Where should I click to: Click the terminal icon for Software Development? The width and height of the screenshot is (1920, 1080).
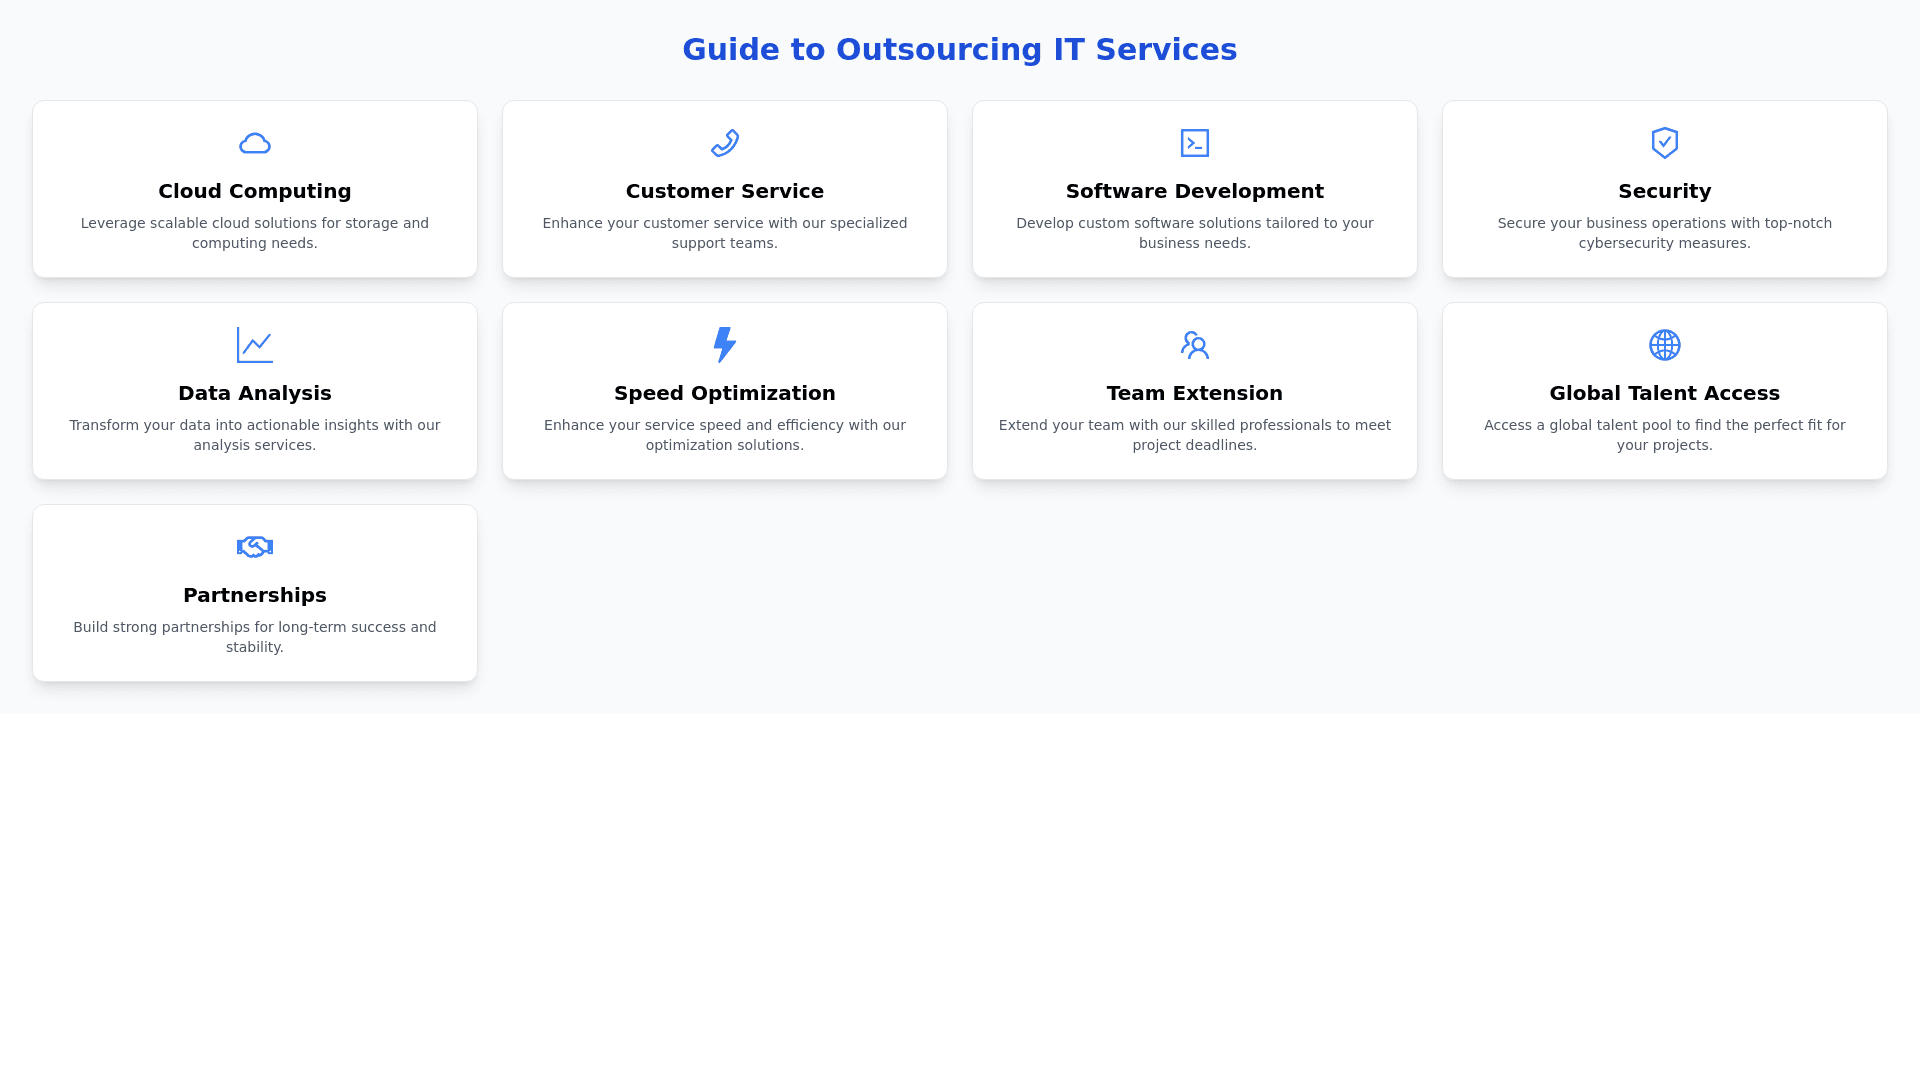tap(1194, 143)
